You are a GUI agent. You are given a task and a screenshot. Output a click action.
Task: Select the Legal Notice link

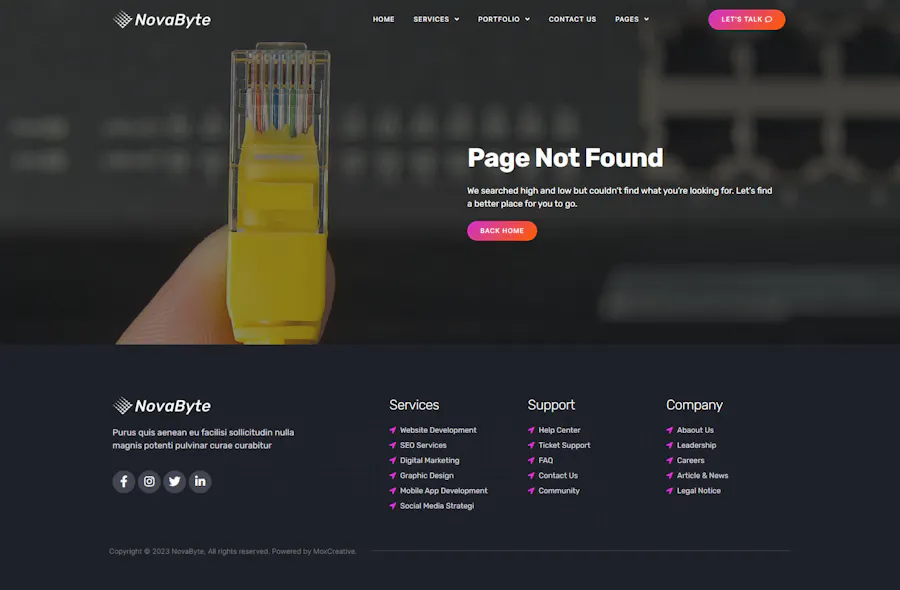[698, 490]
